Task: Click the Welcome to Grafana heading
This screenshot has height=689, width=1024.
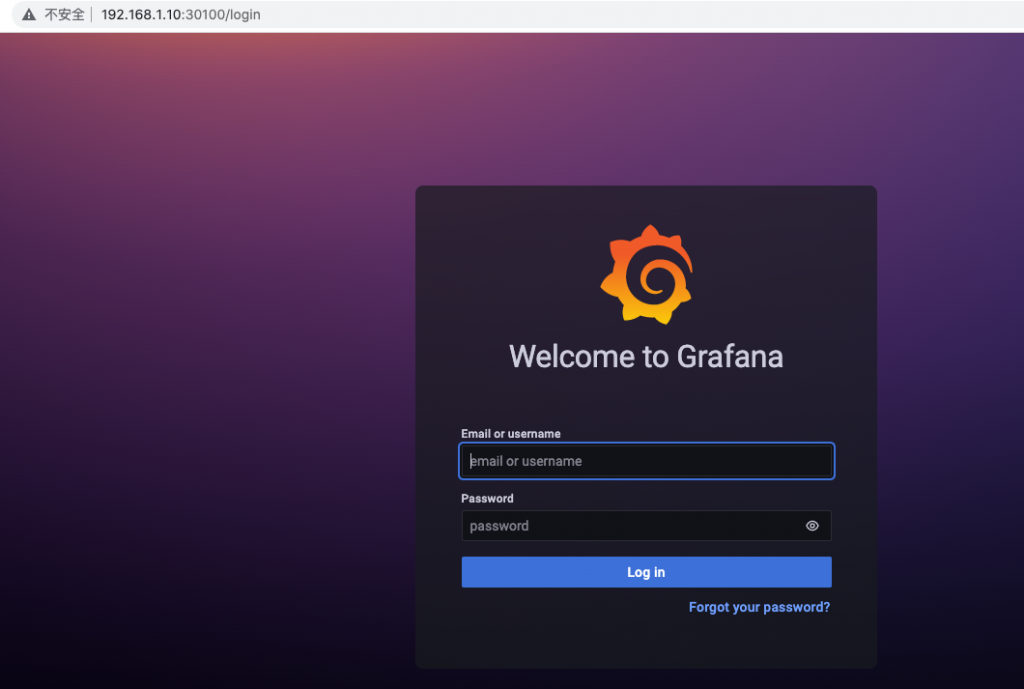Action: click(646, 357)
